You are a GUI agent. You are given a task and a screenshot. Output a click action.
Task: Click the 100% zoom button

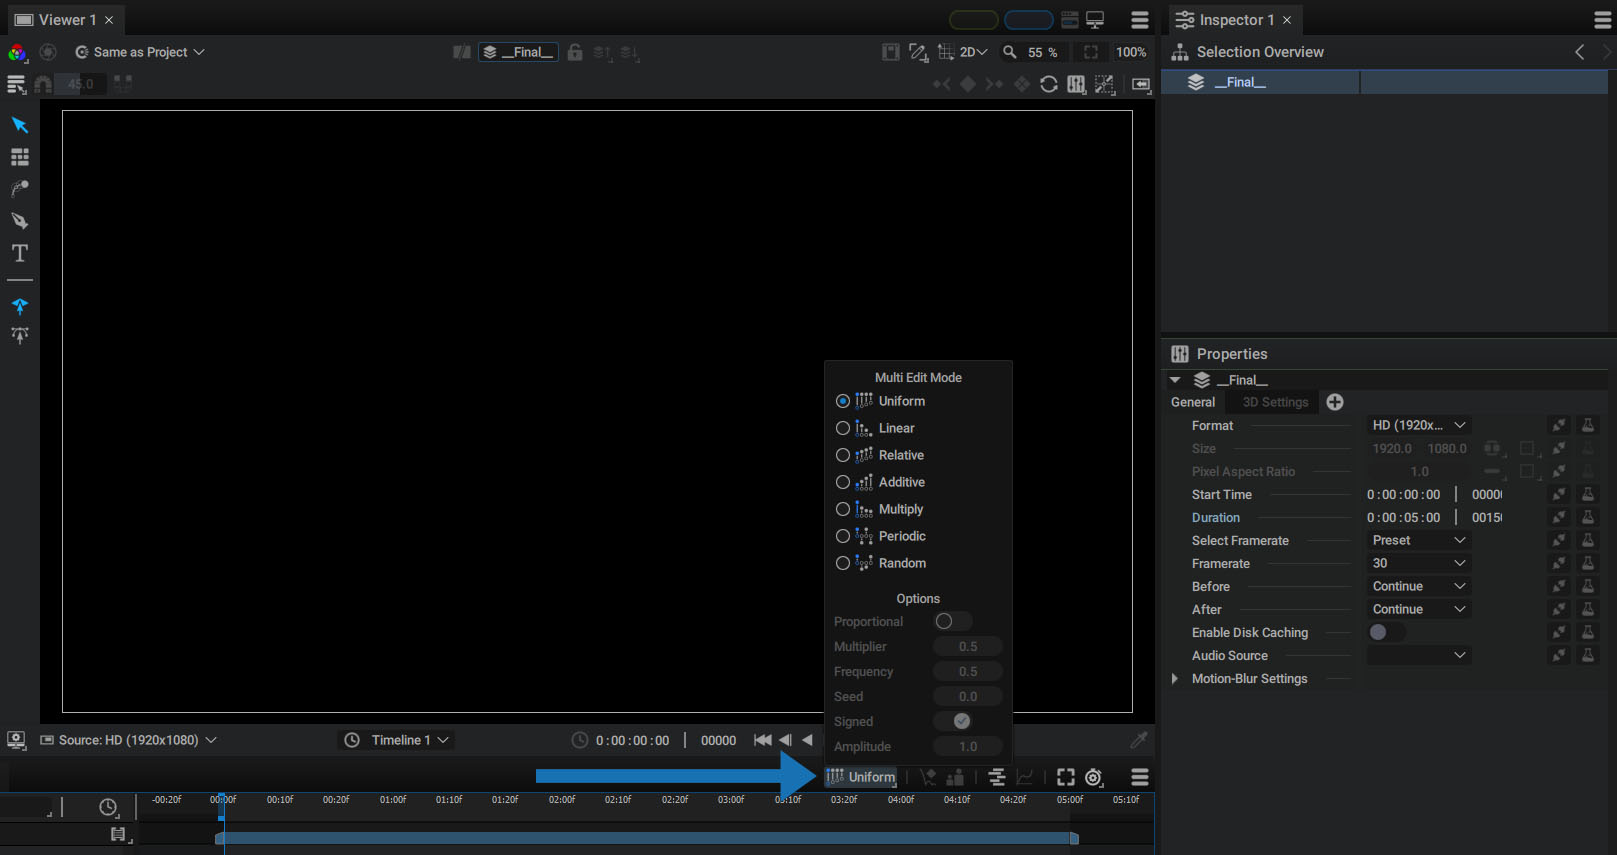[x=1131, y=52]
